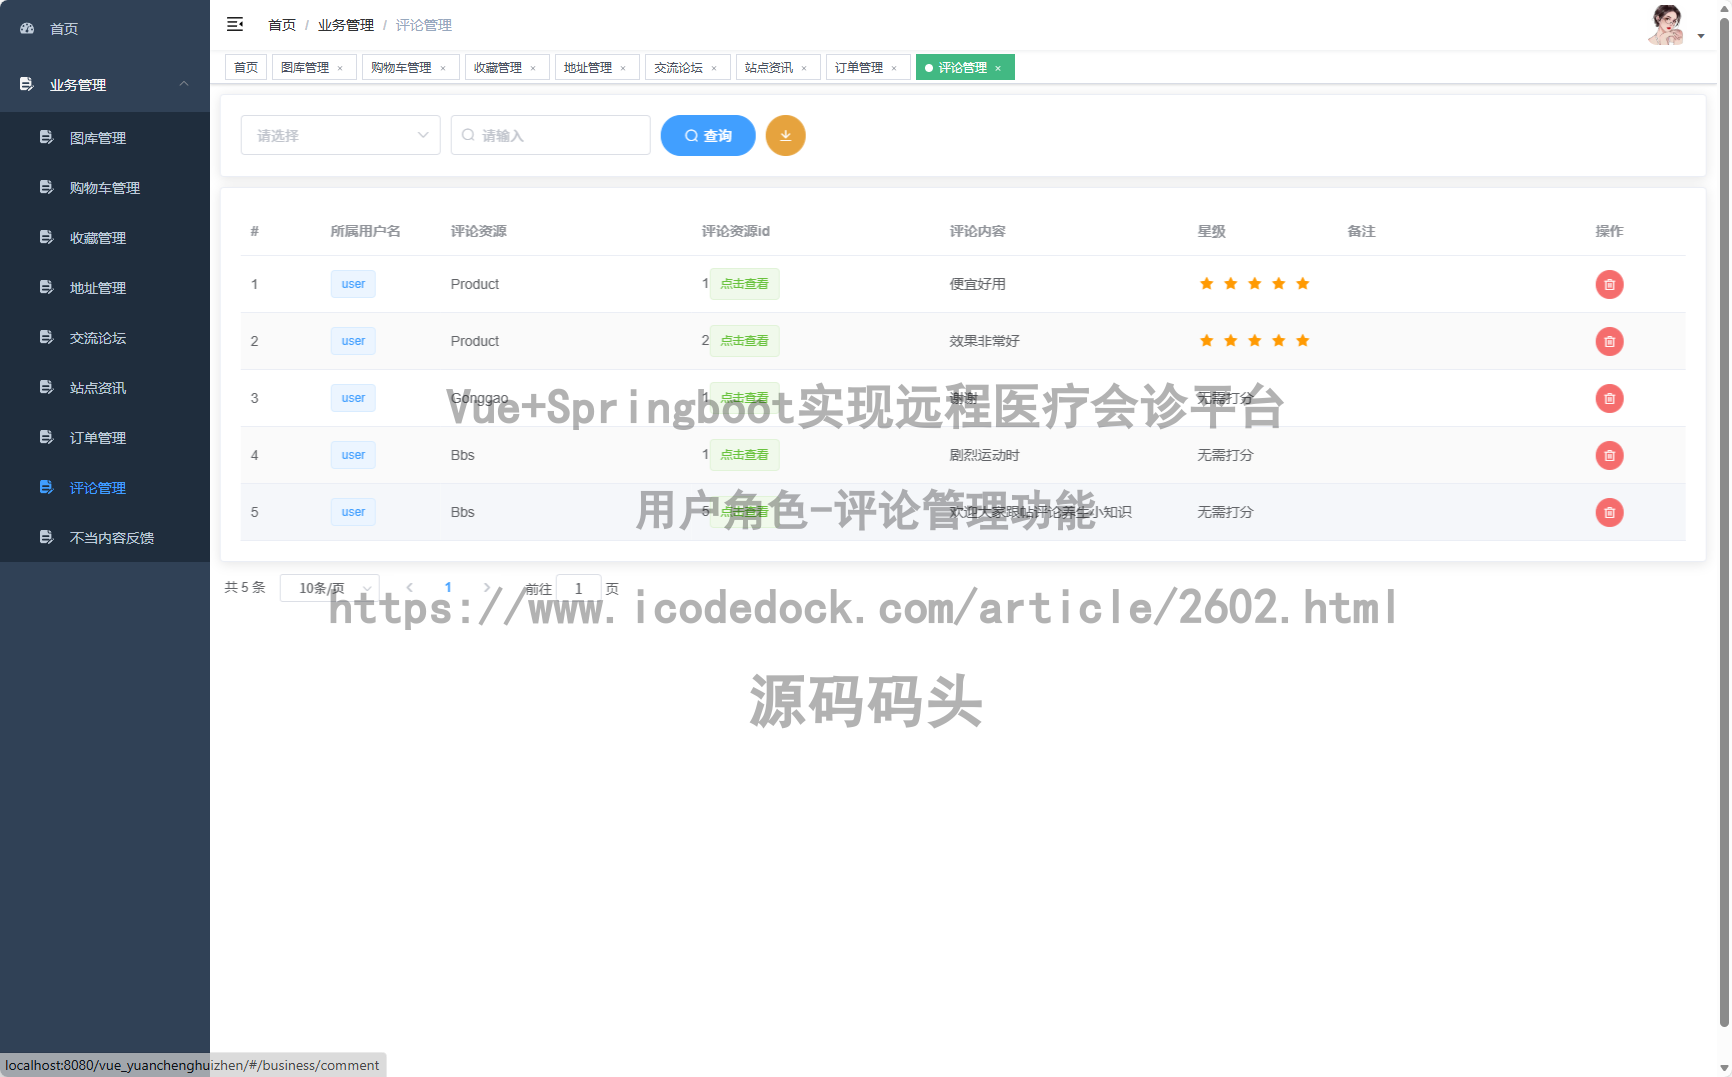Select 首页 dashboard icon in sidebar
The width and height of the screenshot is (1732, 1077).
coord(26,28)
